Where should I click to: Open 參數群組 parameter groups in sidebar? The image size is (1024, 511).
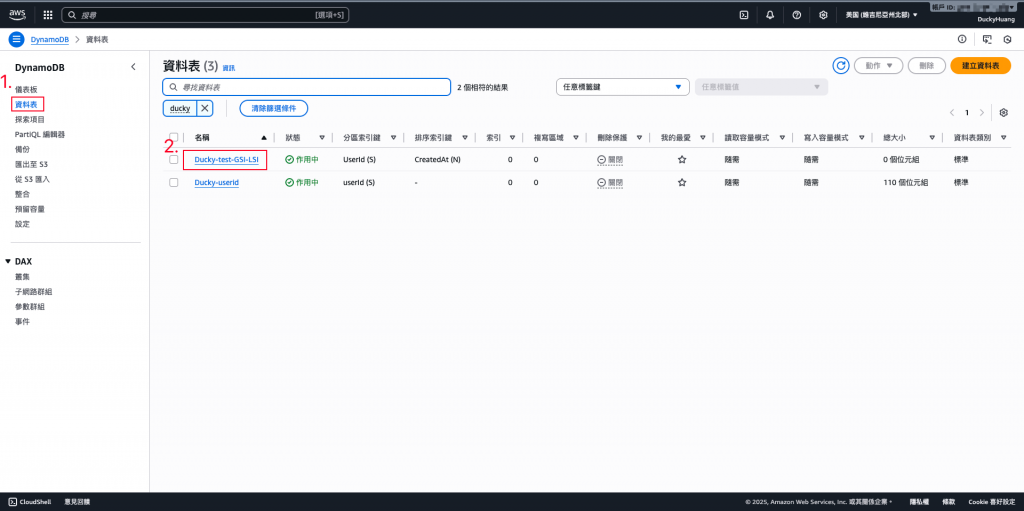[30, 306]
